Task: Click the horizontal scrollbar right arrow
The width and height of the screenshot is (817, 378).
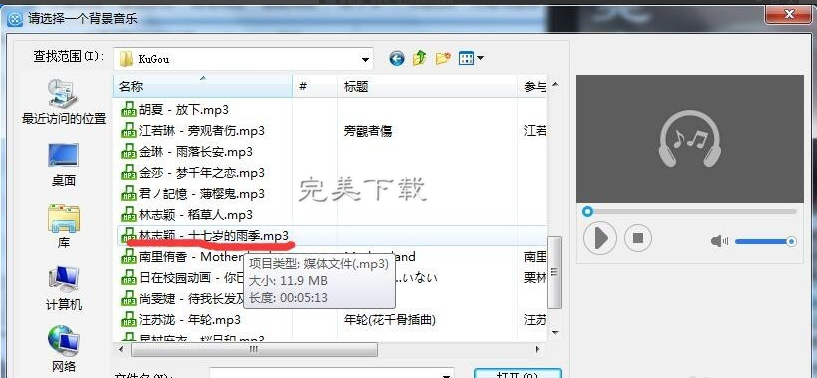Action: click(538, 349)
